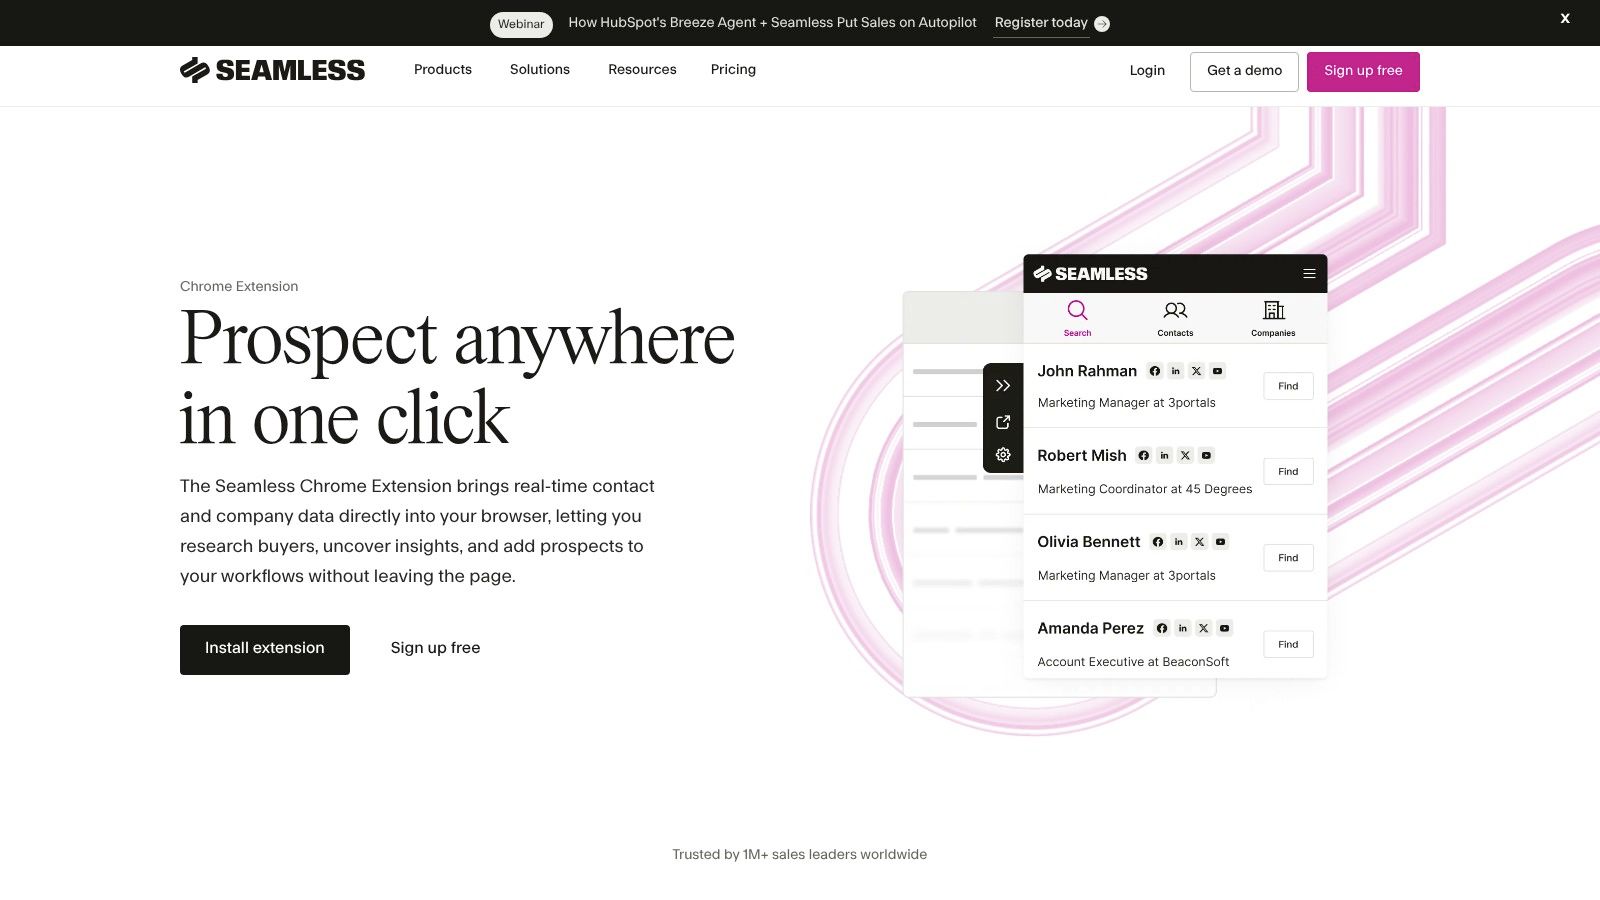
Task: Click Find for Olivia Bennett
Action: [1288, 558]
